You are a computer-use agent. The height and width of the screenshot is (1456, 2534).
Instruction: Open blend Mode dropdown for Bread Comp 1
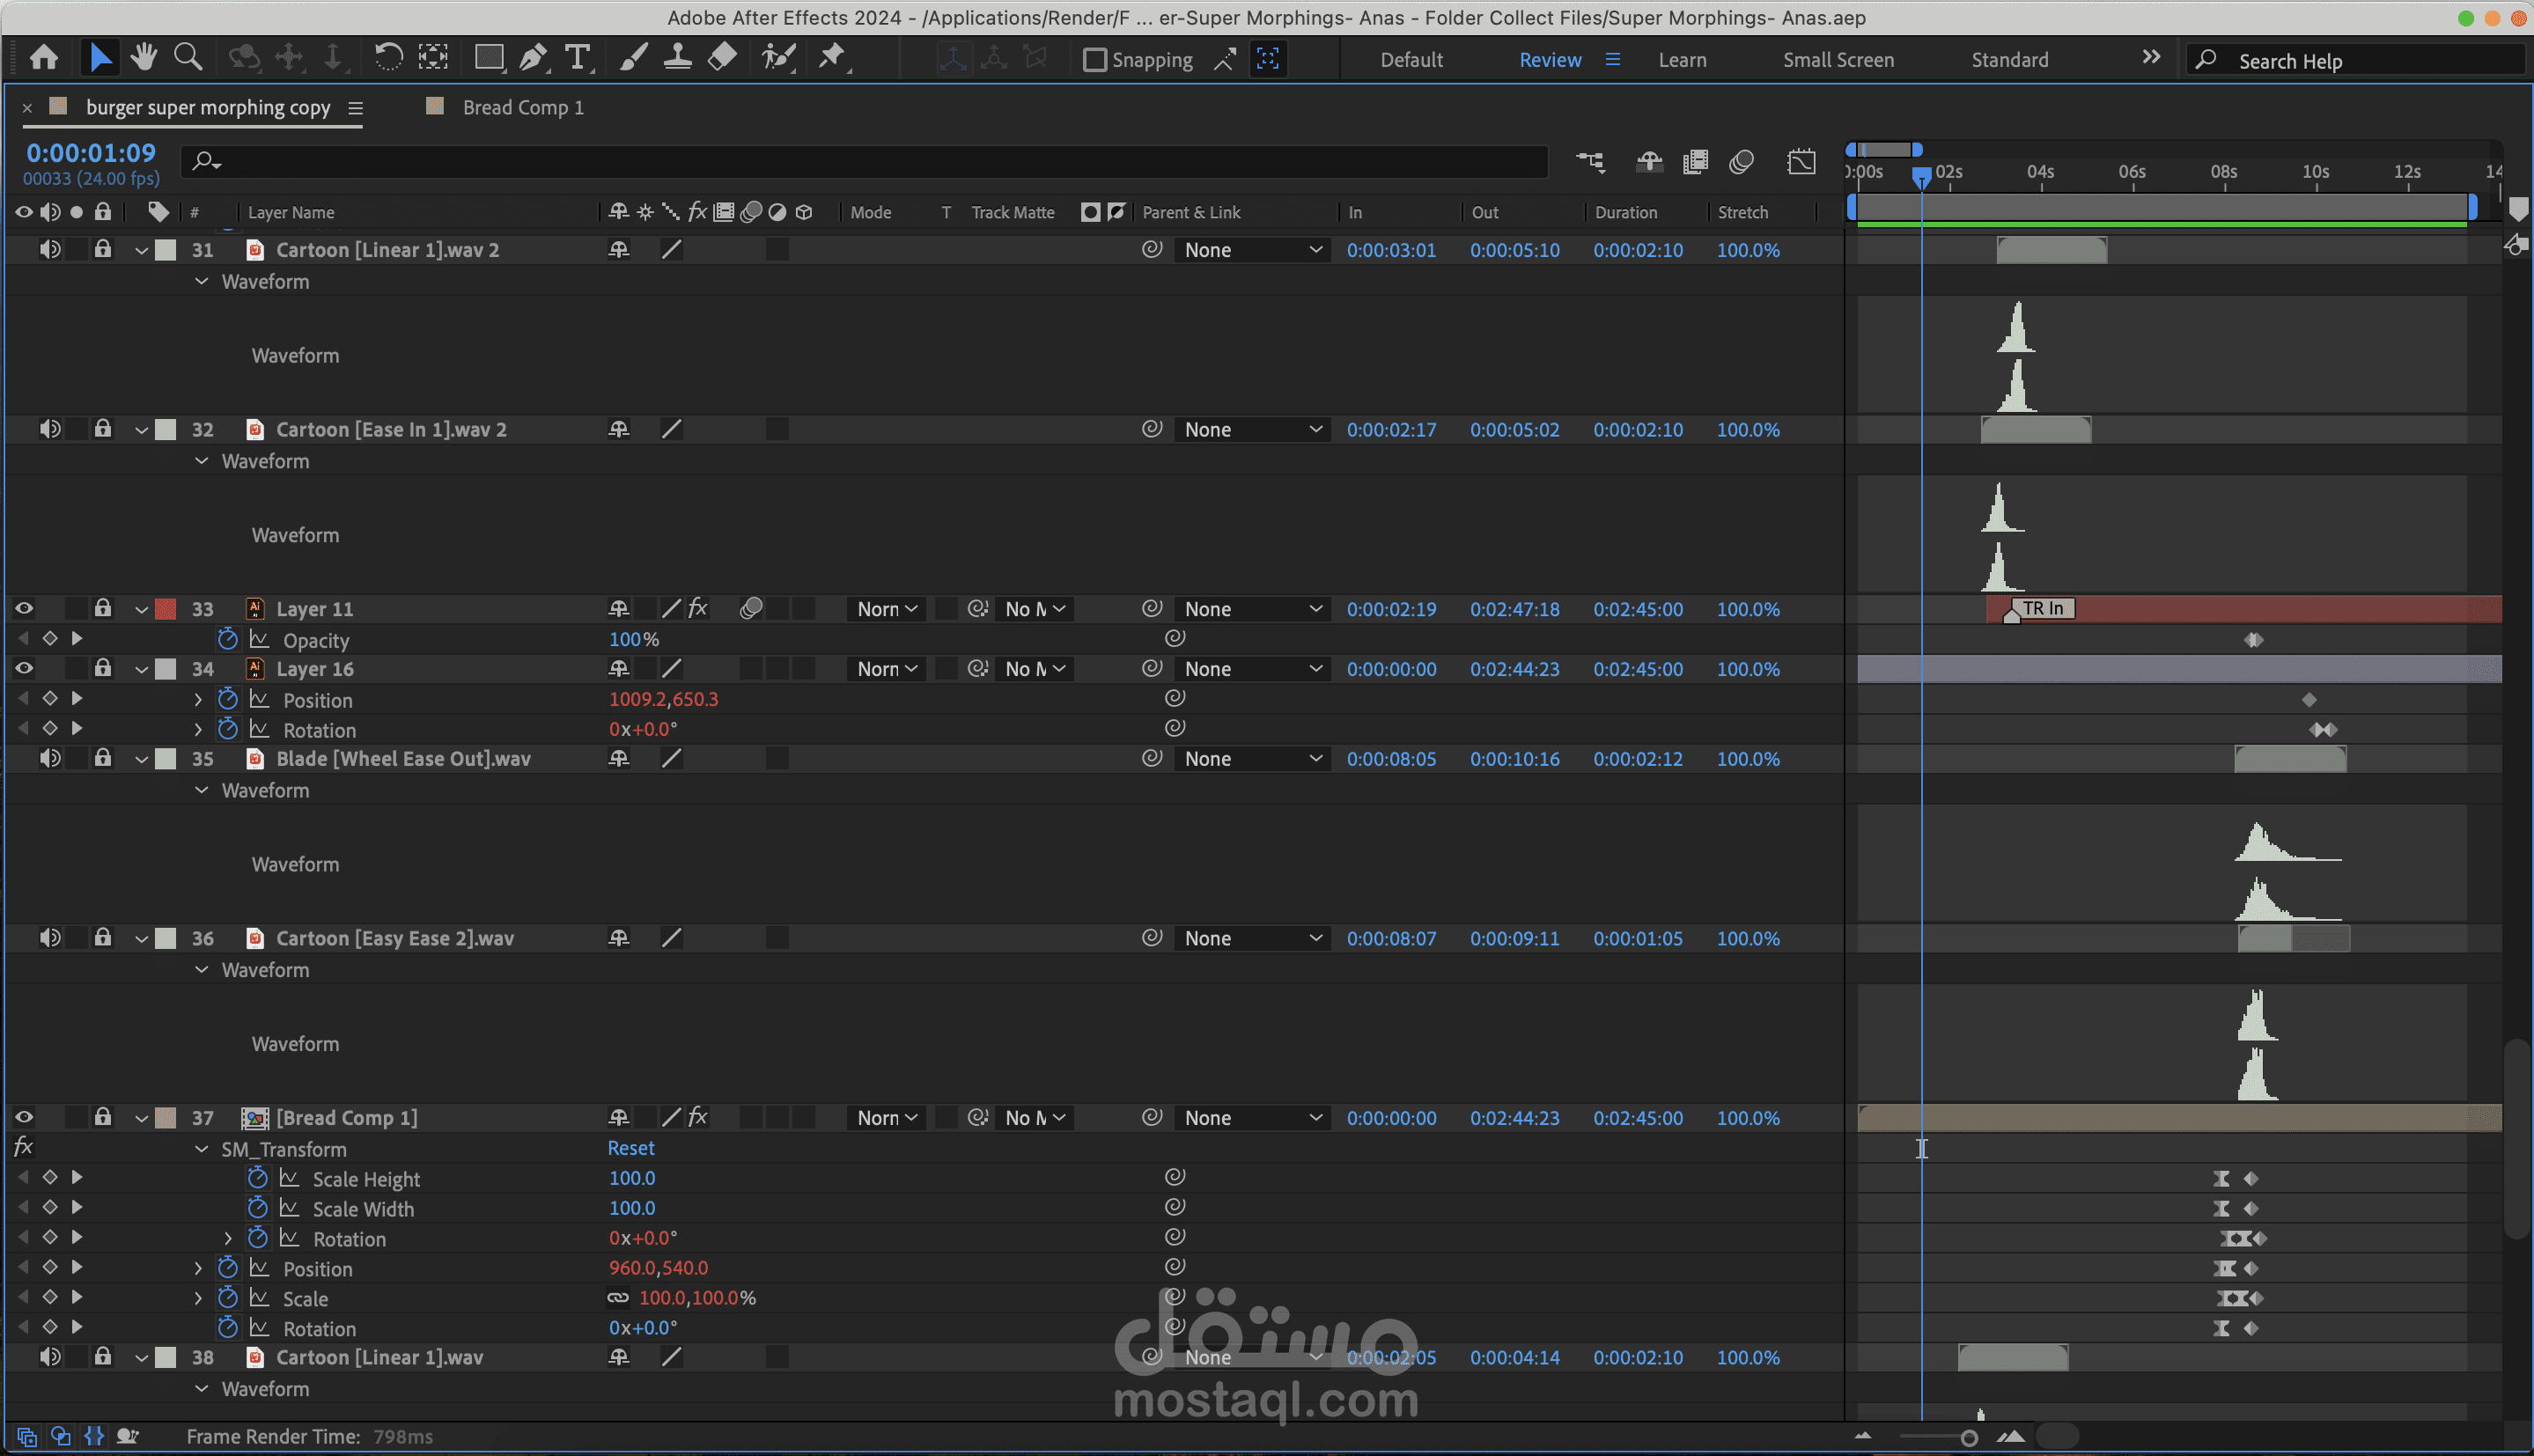tap(886, 1118)
